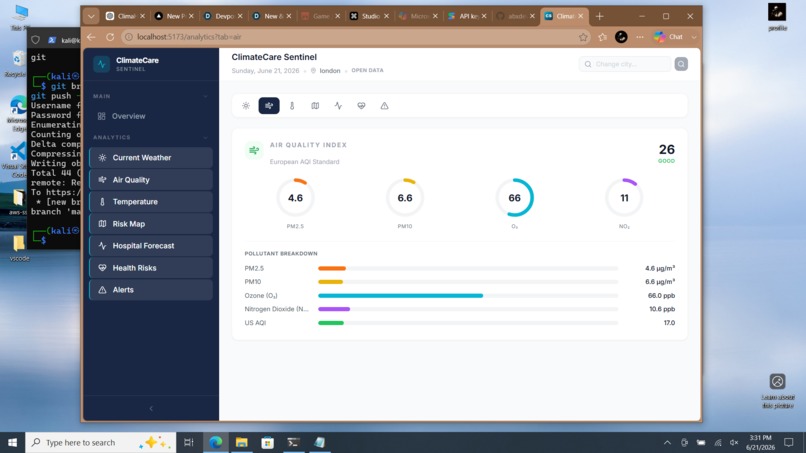Click the ClimateCare Sentinel logo icon
The width and height of the screenshot is (806, 453).
(101, 64)
